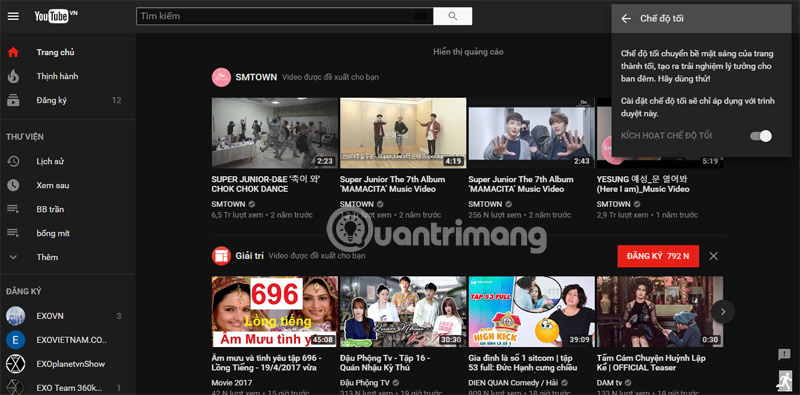Click the red ĐĂNG KÝ 792 N button
The height and width of the screenshot is (395, 800).
click(658, 256)
